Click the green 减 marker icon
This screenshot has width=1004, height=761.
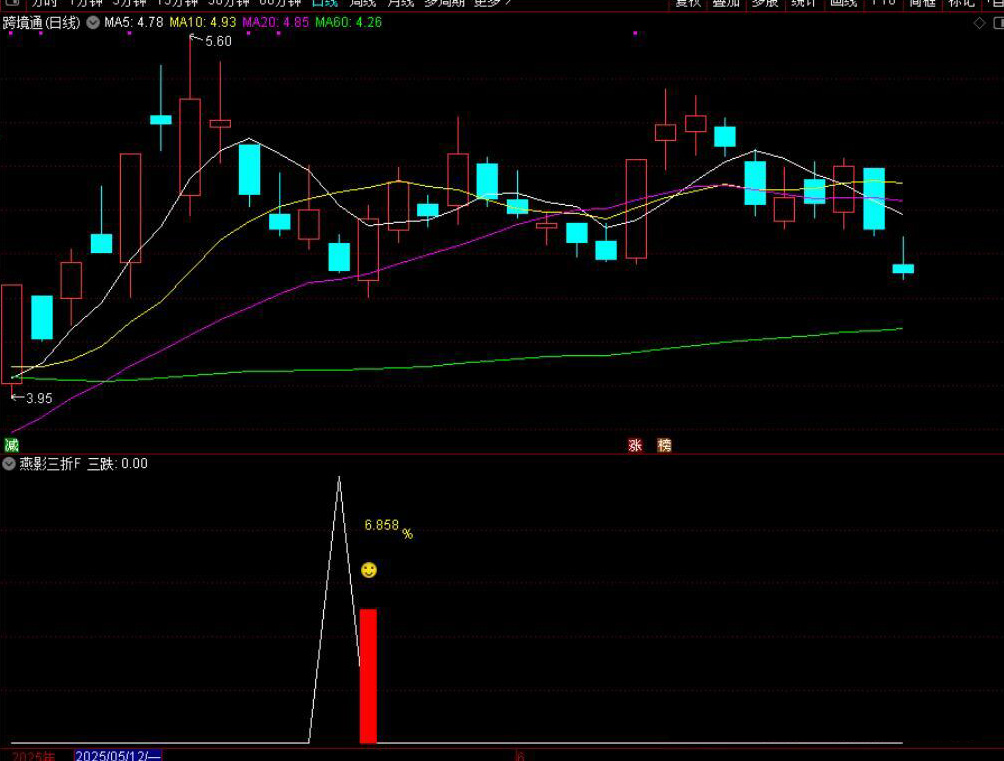pos(11,445)
